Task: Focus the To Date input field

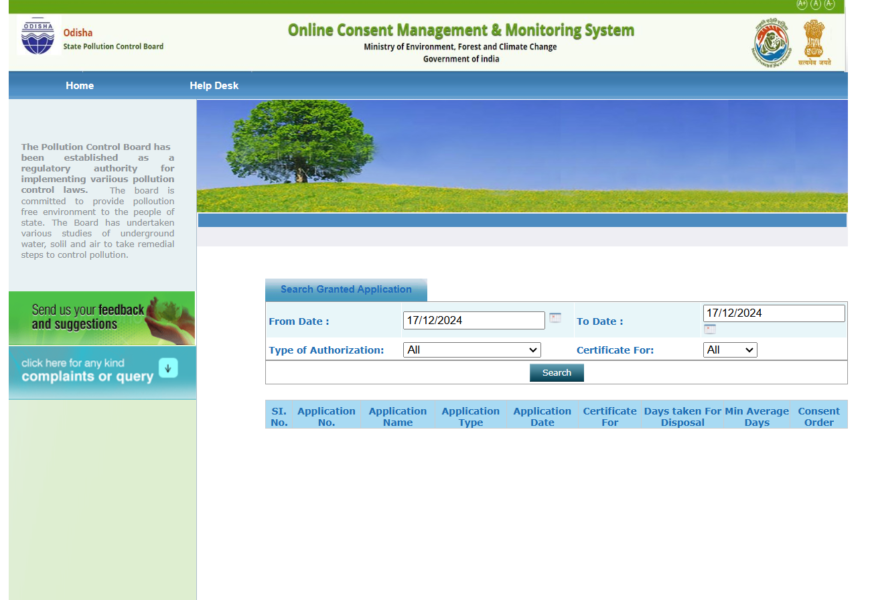Action: pos(773,313)
